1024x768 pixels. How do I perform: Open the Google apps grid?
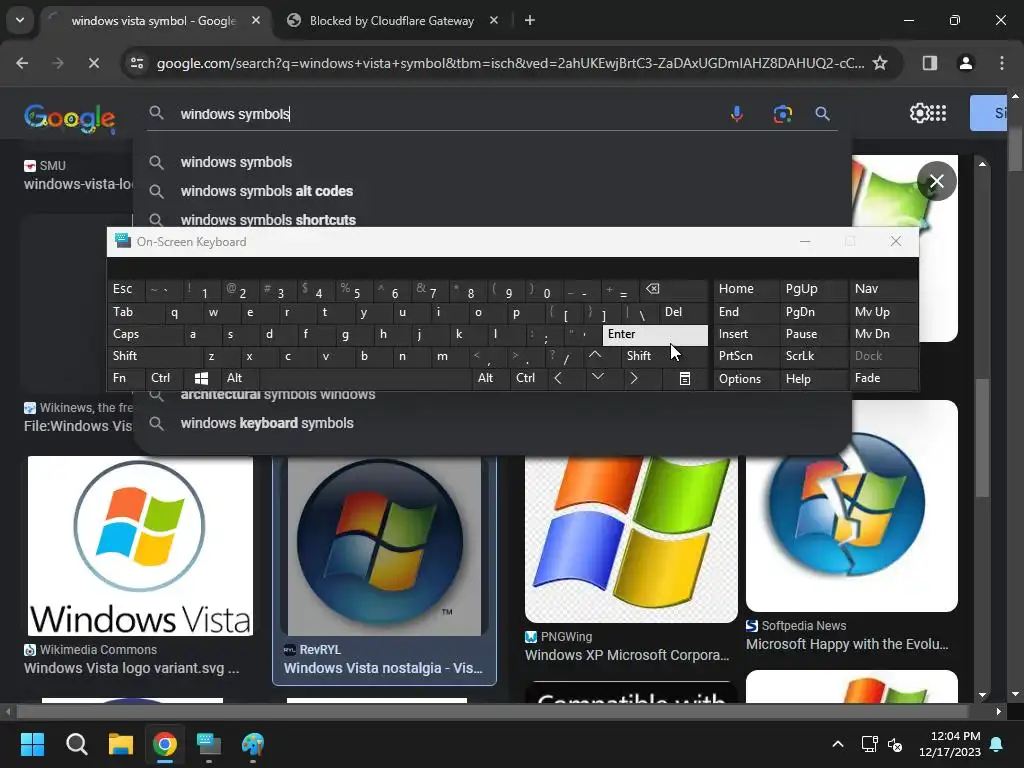(938, 113)
